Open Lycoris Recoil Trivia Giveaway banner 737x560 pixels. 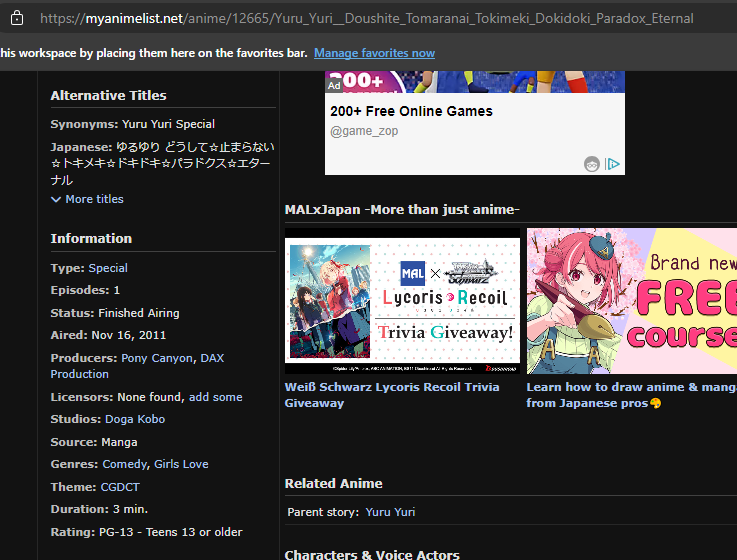pyautogui.click(x=402, y=301)
